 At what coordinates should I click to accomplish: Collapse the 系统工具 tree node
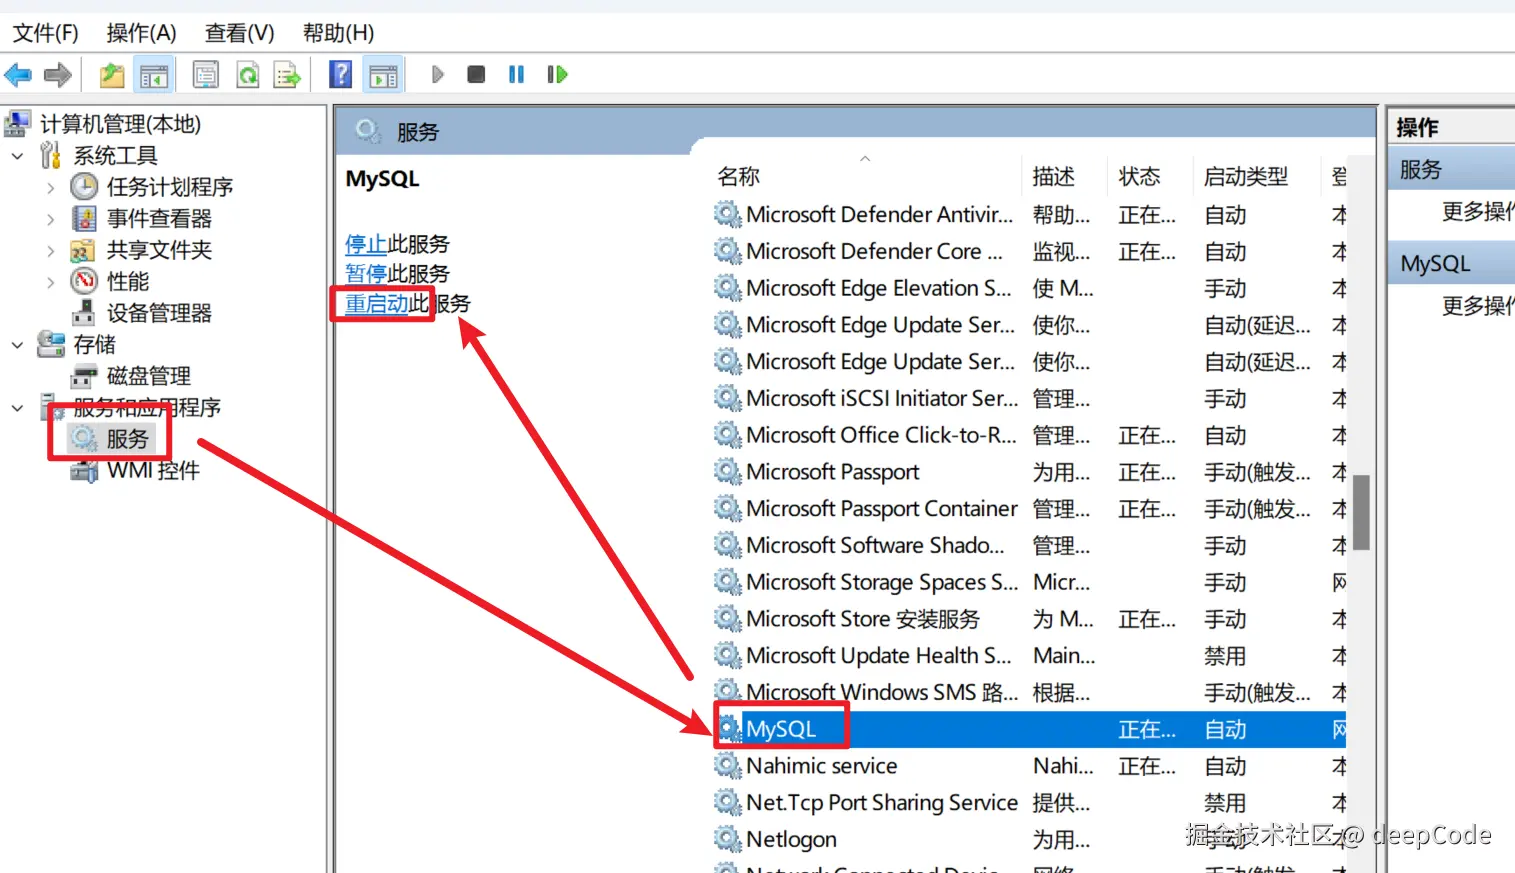[17, 156]
